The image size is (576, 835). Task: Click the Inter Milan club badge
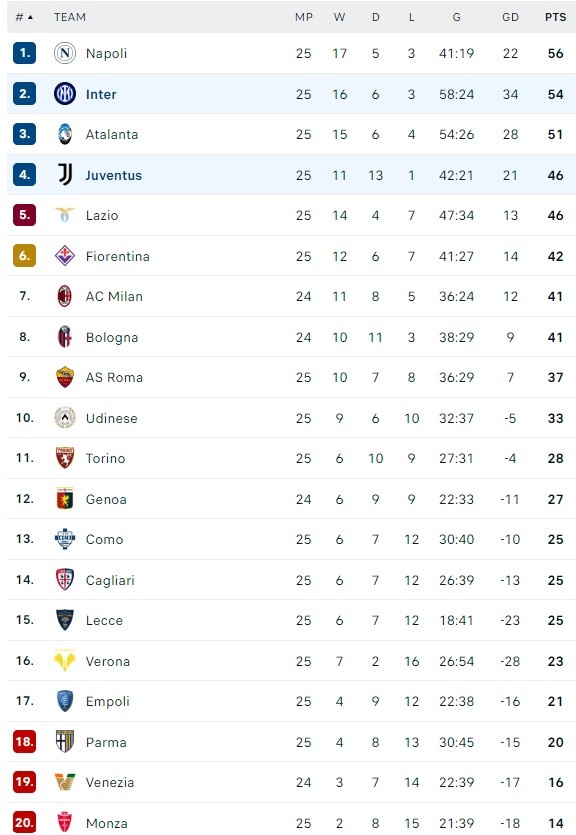pos(66,94)
